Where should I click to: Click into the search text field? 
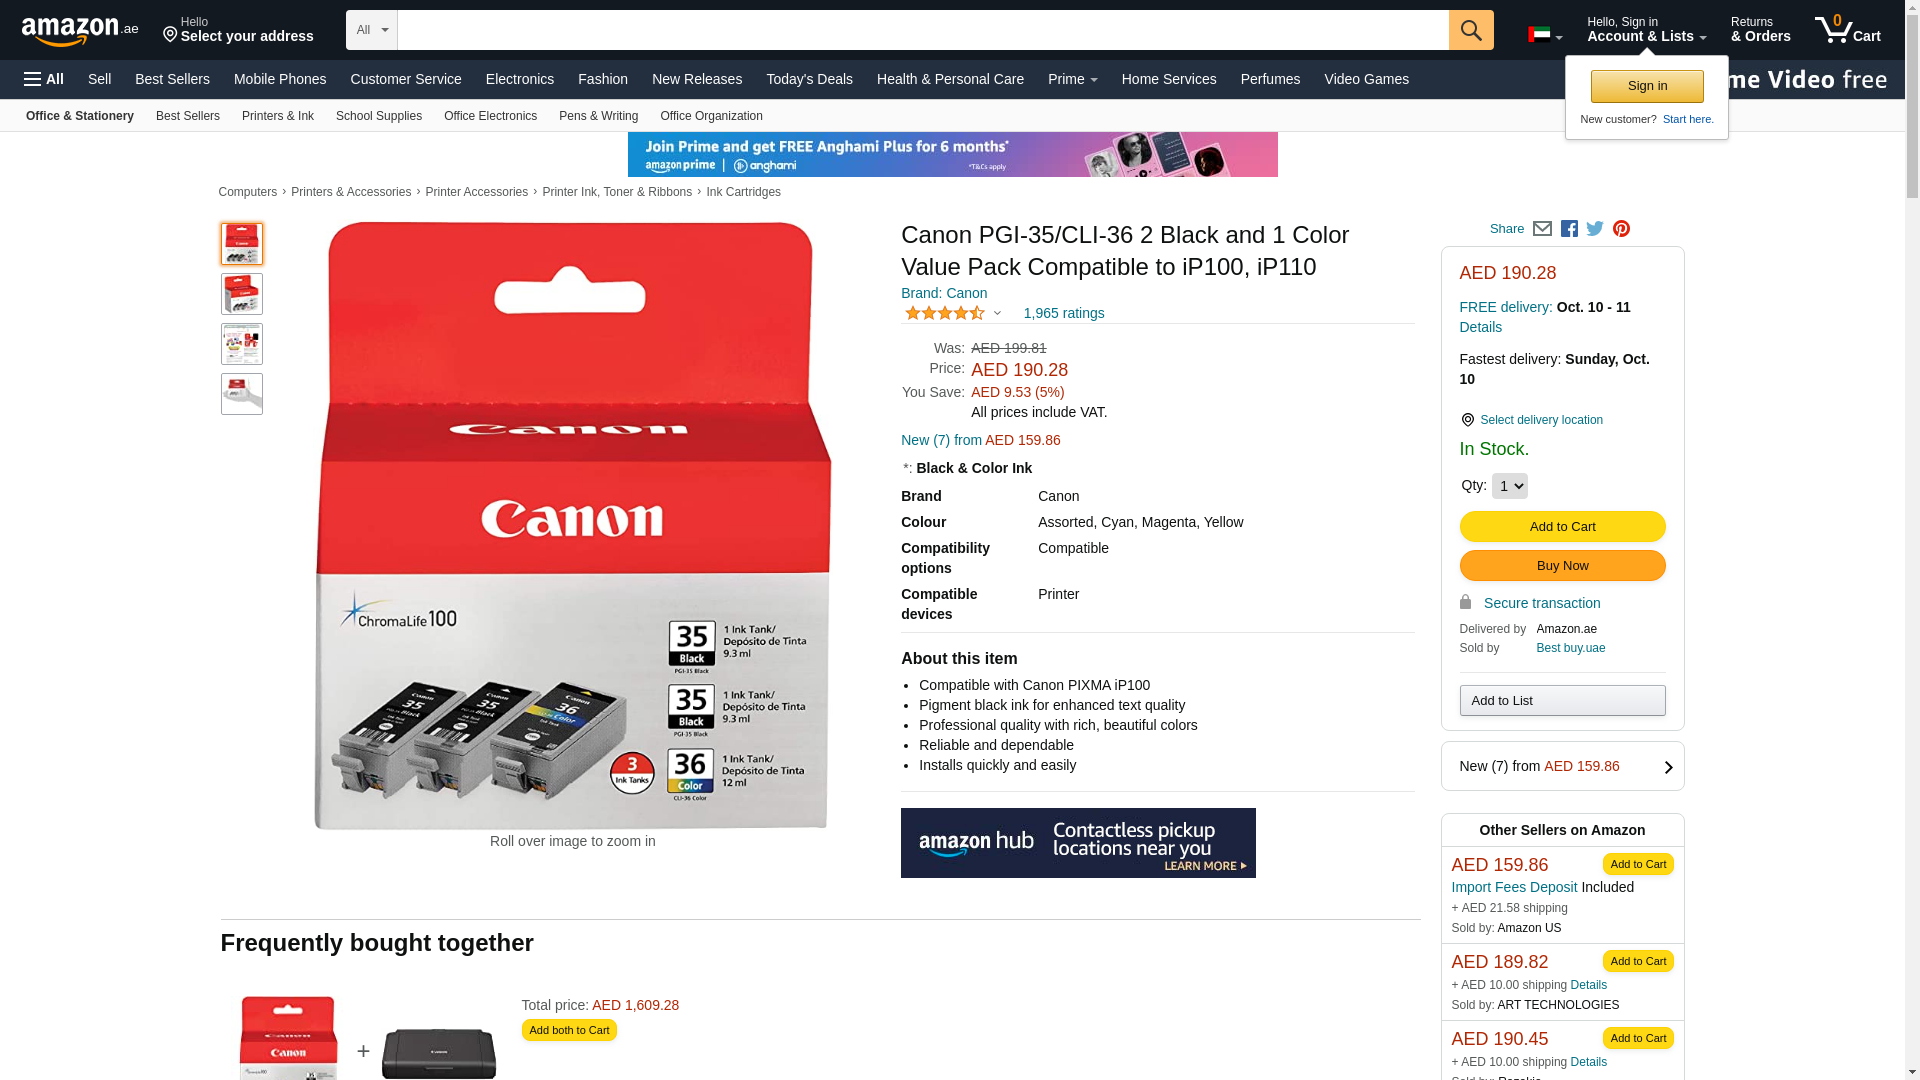(923, 30)
